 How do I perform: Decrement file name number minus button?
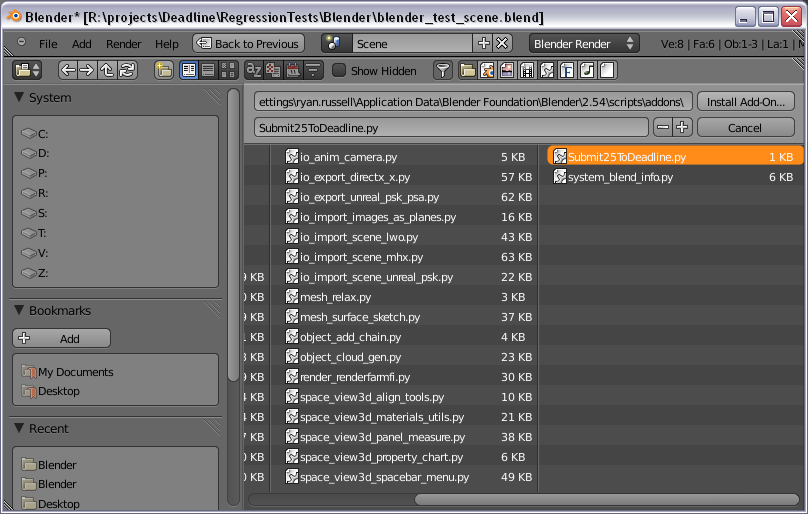pyautogui.click(x=663, y=127)
